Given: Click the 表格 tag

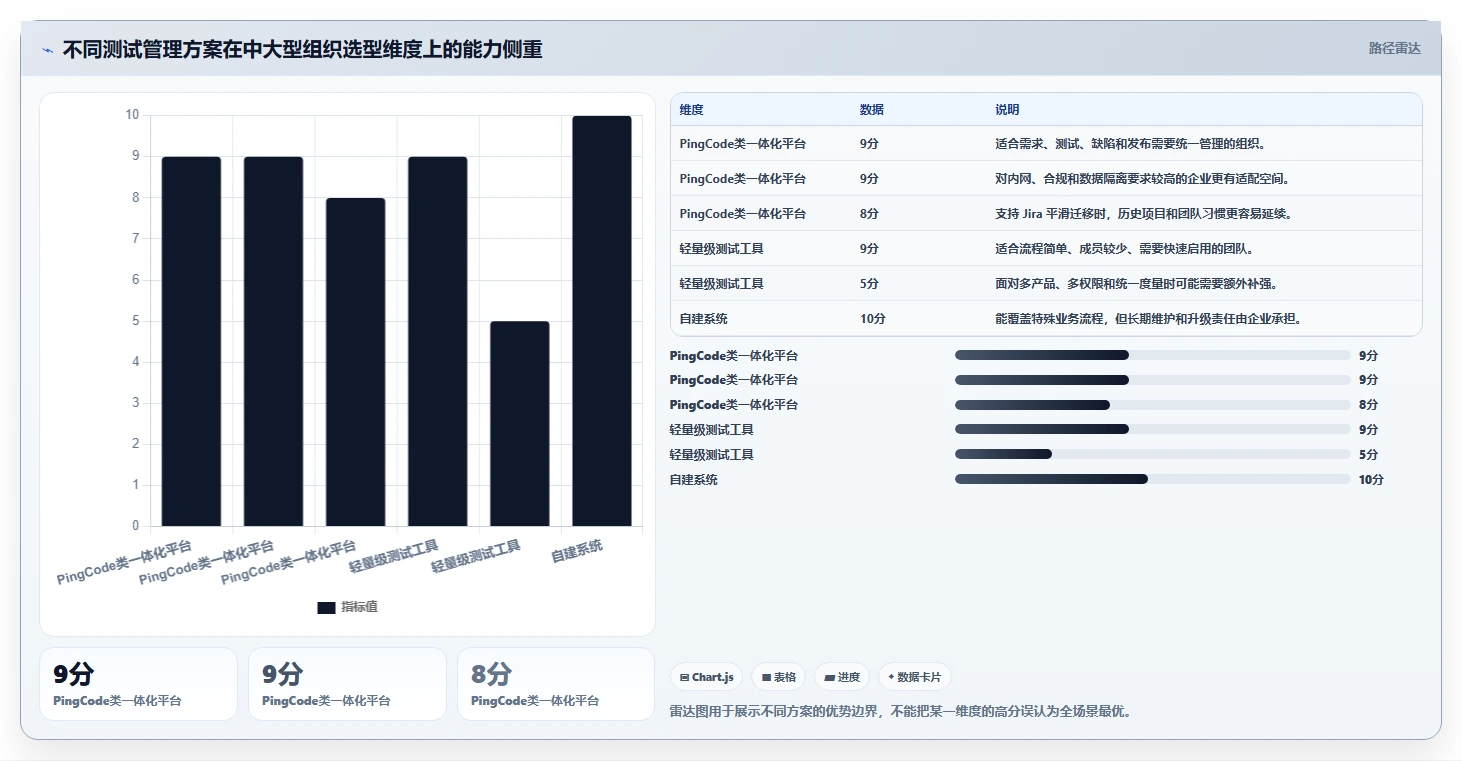Looking at the screenshot, I should [779, 677].
